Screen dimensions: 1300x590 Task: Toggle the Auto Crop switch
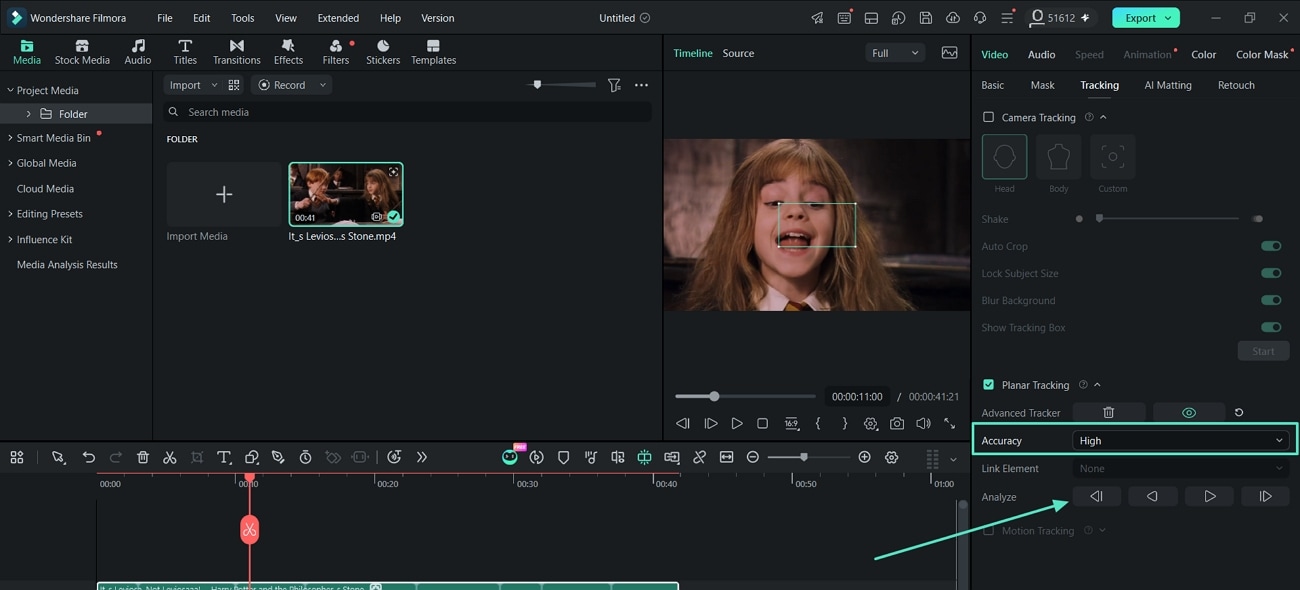[x=1271, y=246]
